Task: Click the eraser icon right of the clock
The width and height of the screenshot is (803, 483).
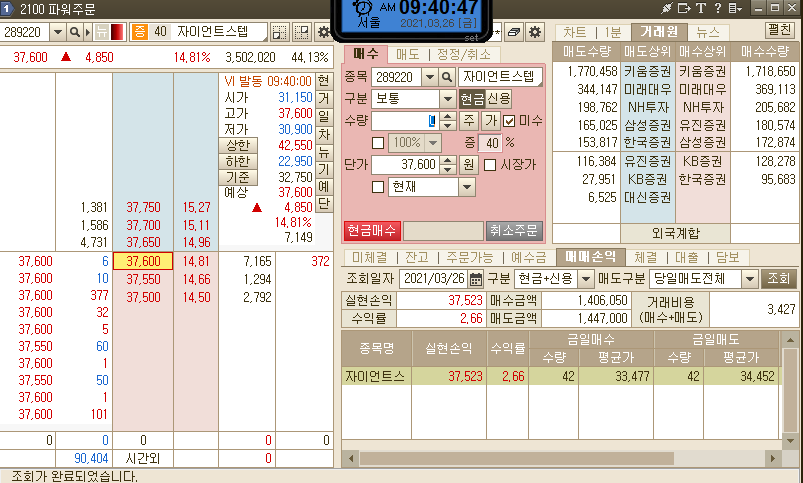Action: [514, 32]
